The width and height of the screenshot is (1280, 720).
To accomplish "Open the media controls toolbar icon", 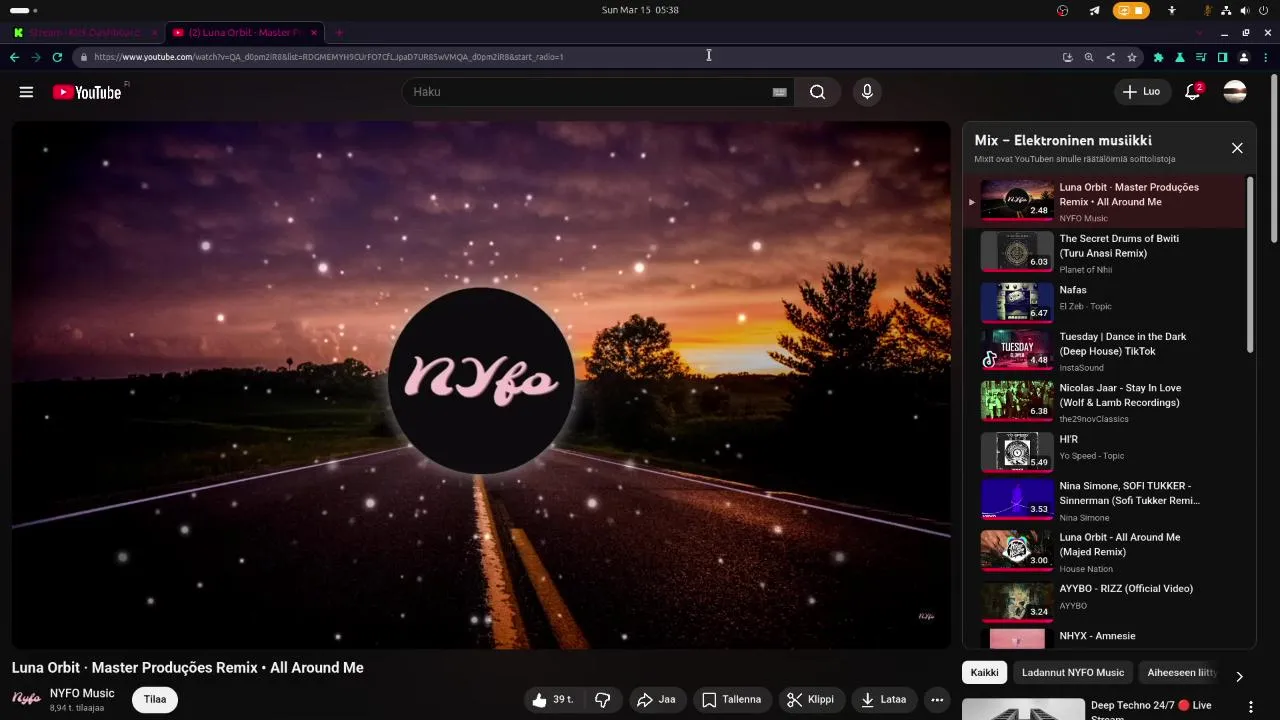I will coord(1202,57).
